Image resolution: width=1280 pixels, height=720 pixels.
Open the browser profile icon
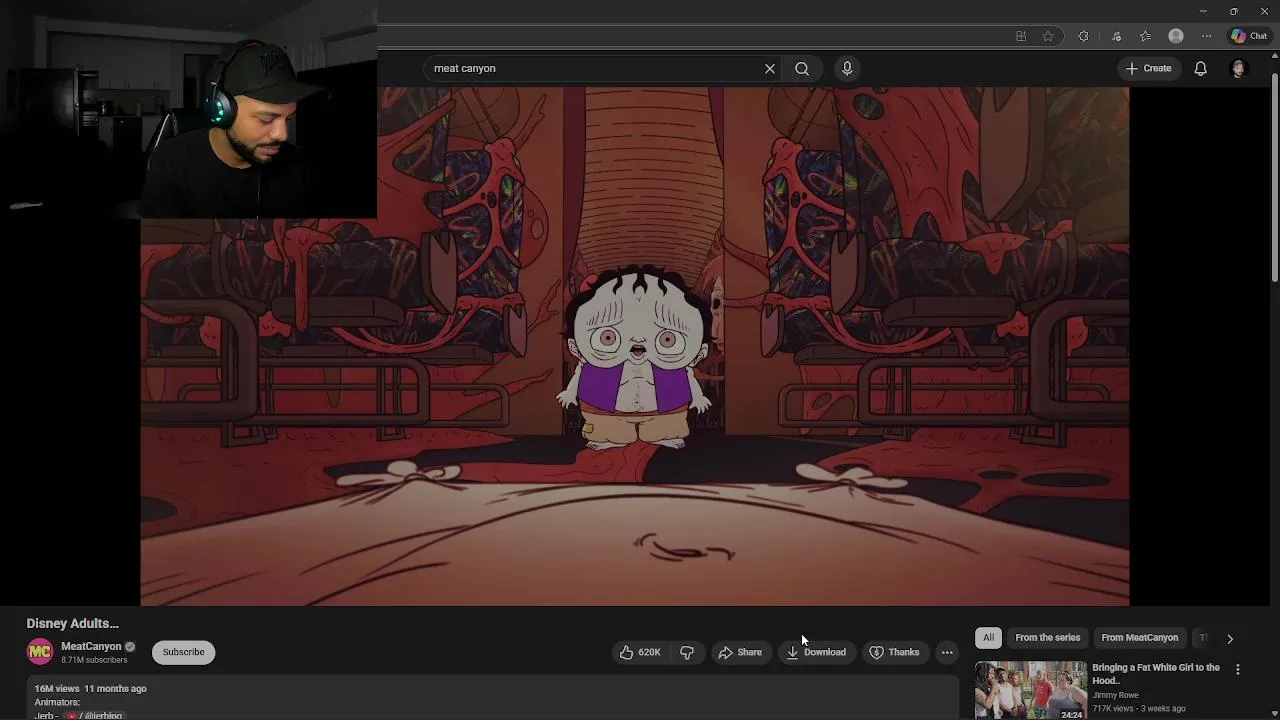[1176, 36]
